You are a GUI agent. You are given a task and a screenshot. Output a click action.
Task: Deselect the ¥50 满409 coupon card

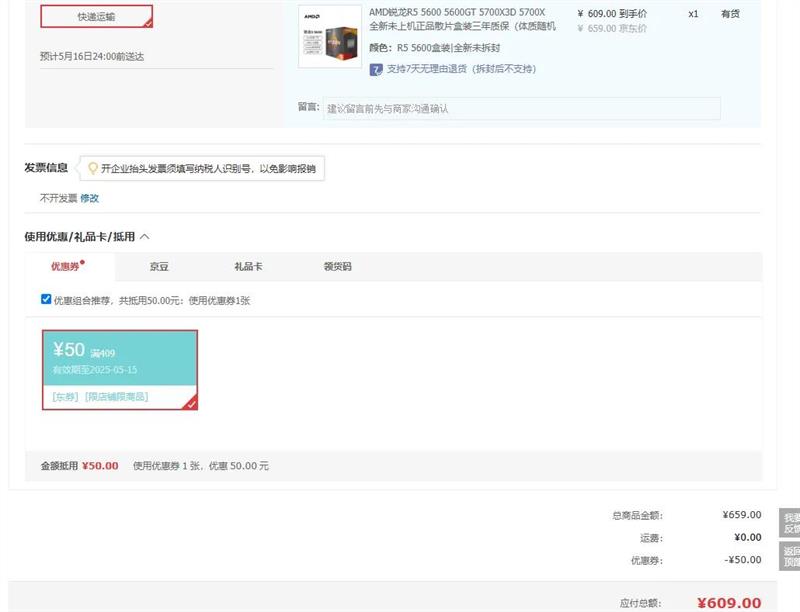click(120, 369)
